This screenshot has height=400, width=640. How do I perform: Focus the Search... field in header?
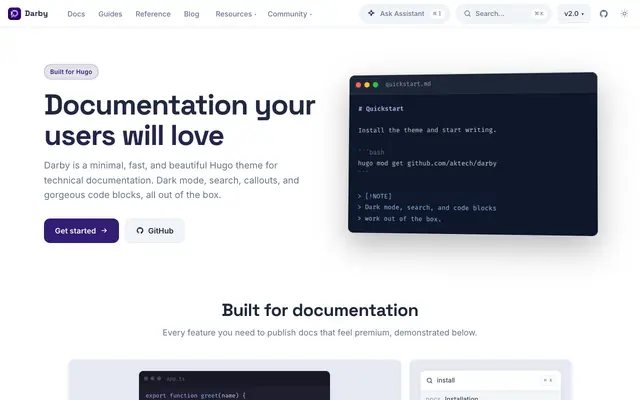click(503, 13)
